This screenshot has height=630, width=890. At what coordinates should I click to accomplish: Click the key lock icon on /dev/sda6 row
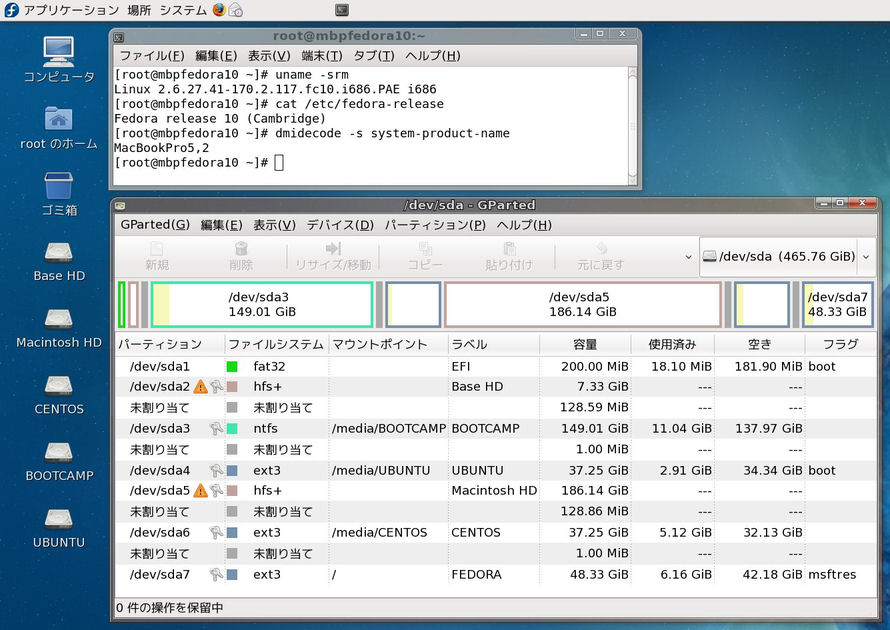pos(216,532)
